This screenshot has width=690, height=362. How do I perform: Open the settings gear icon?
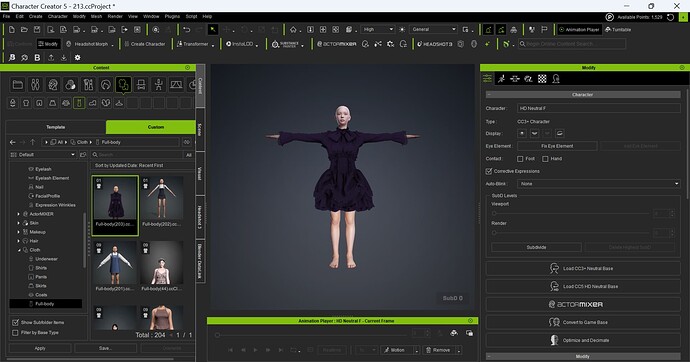[77, 58]
